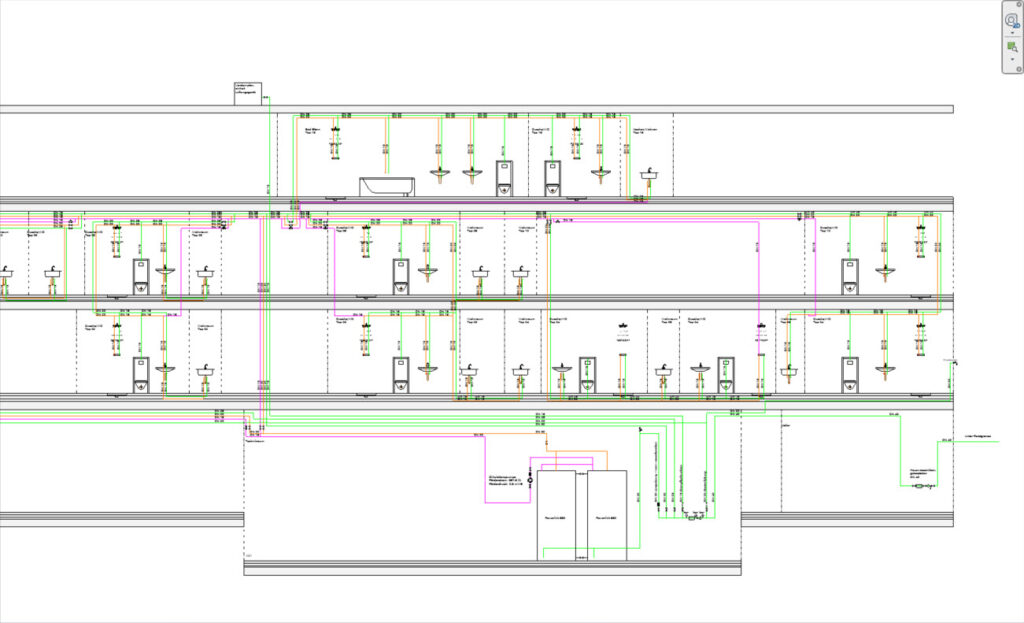The width and height of the screenshot is (1024, 623).
Task: Click the outdoor tap on the right exterior wall
Action: (x=955, y=362)
